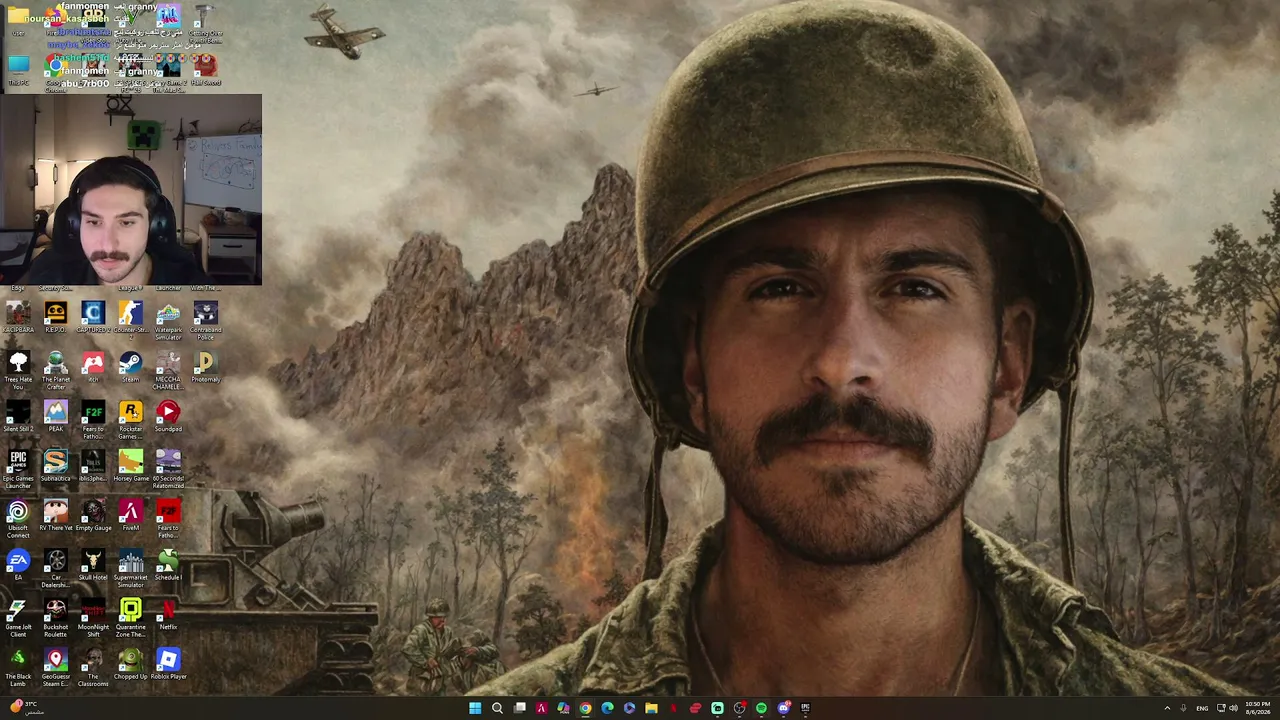Click the PEAK game icon
Image resolution: width=1280 pixels, height=720 pixels.
(55, 417)
